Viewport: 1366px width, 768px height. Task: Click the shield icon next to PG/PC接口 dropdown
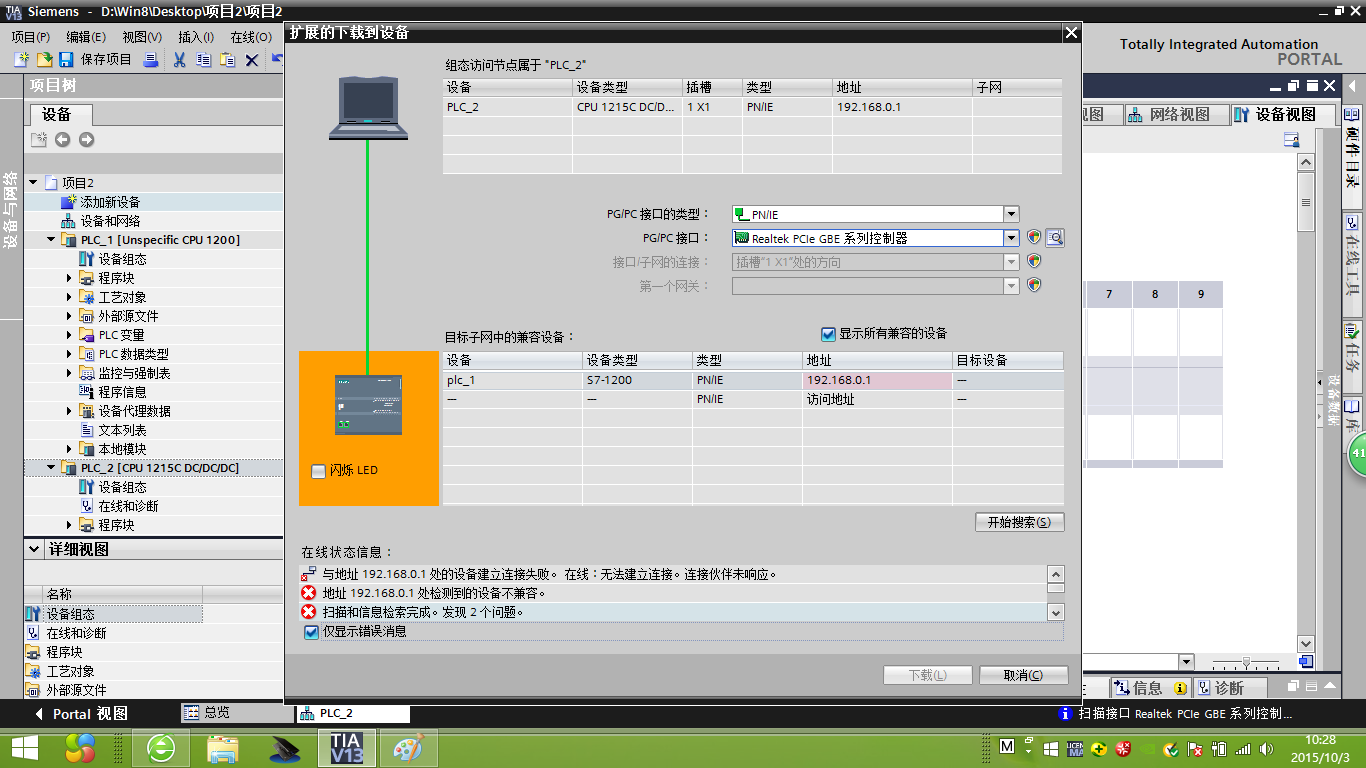point(1034,238)
